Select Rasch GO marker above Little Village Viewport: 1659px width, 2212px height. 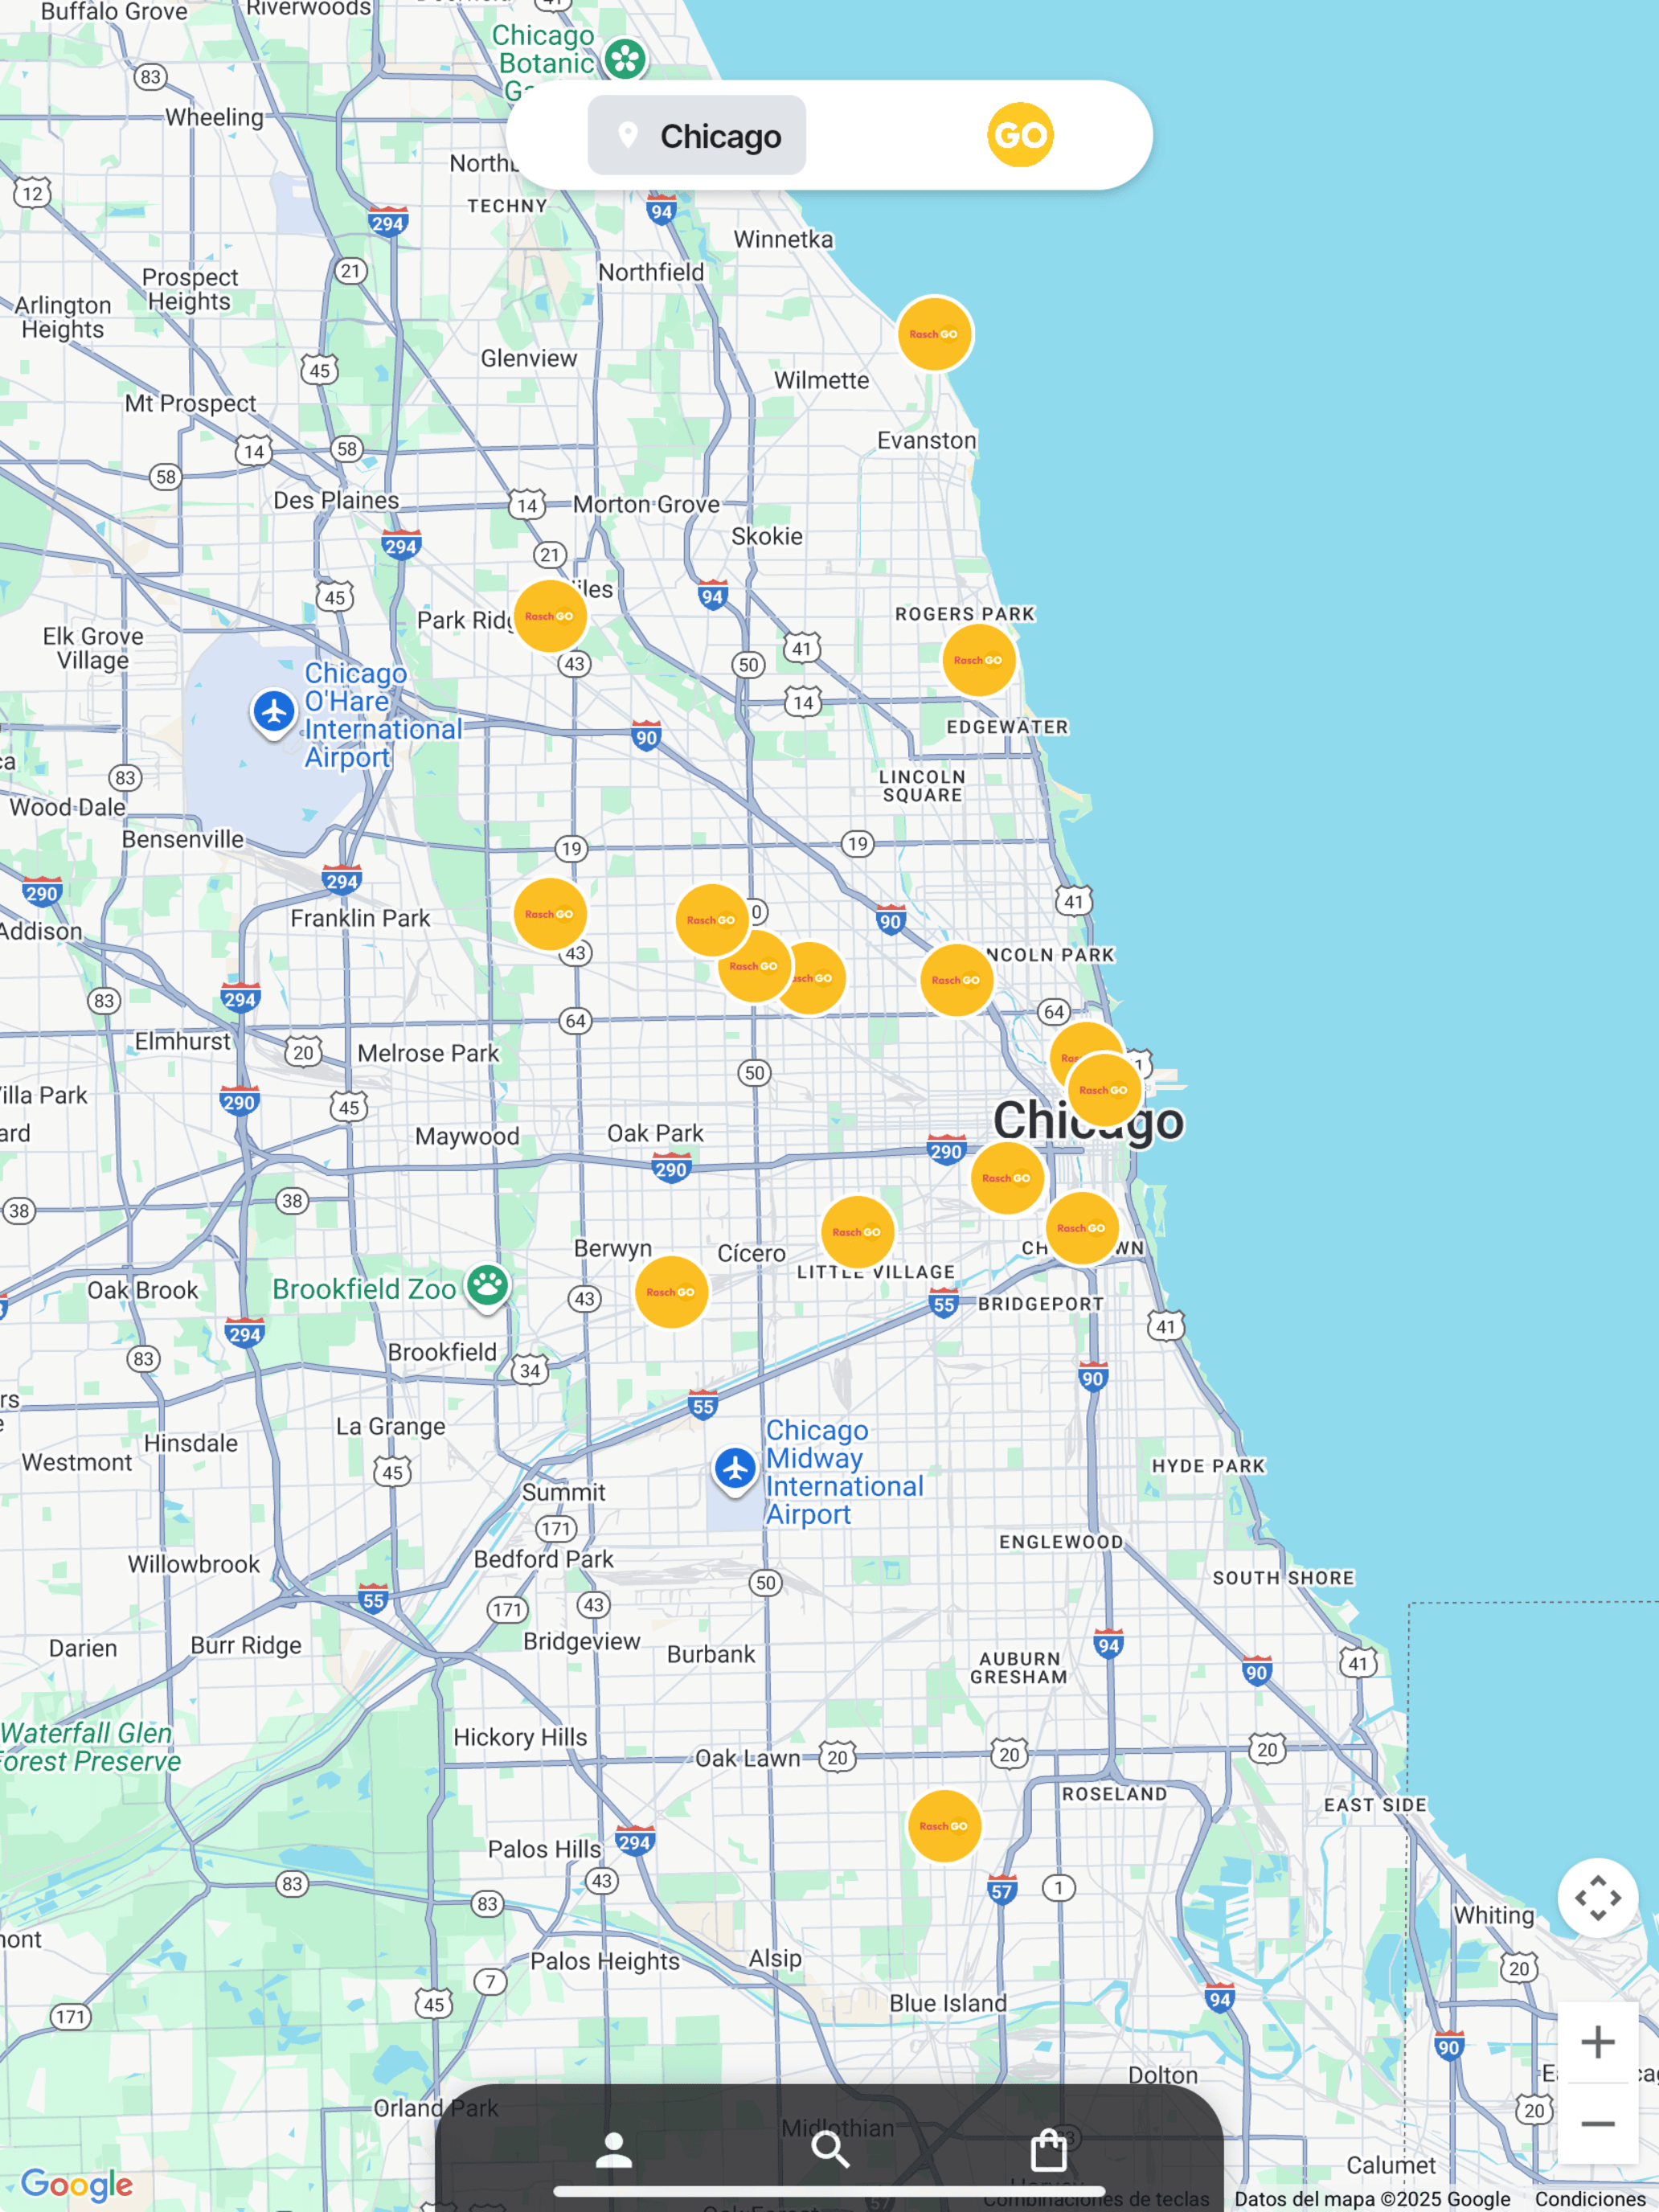(x=857, y=1232)
